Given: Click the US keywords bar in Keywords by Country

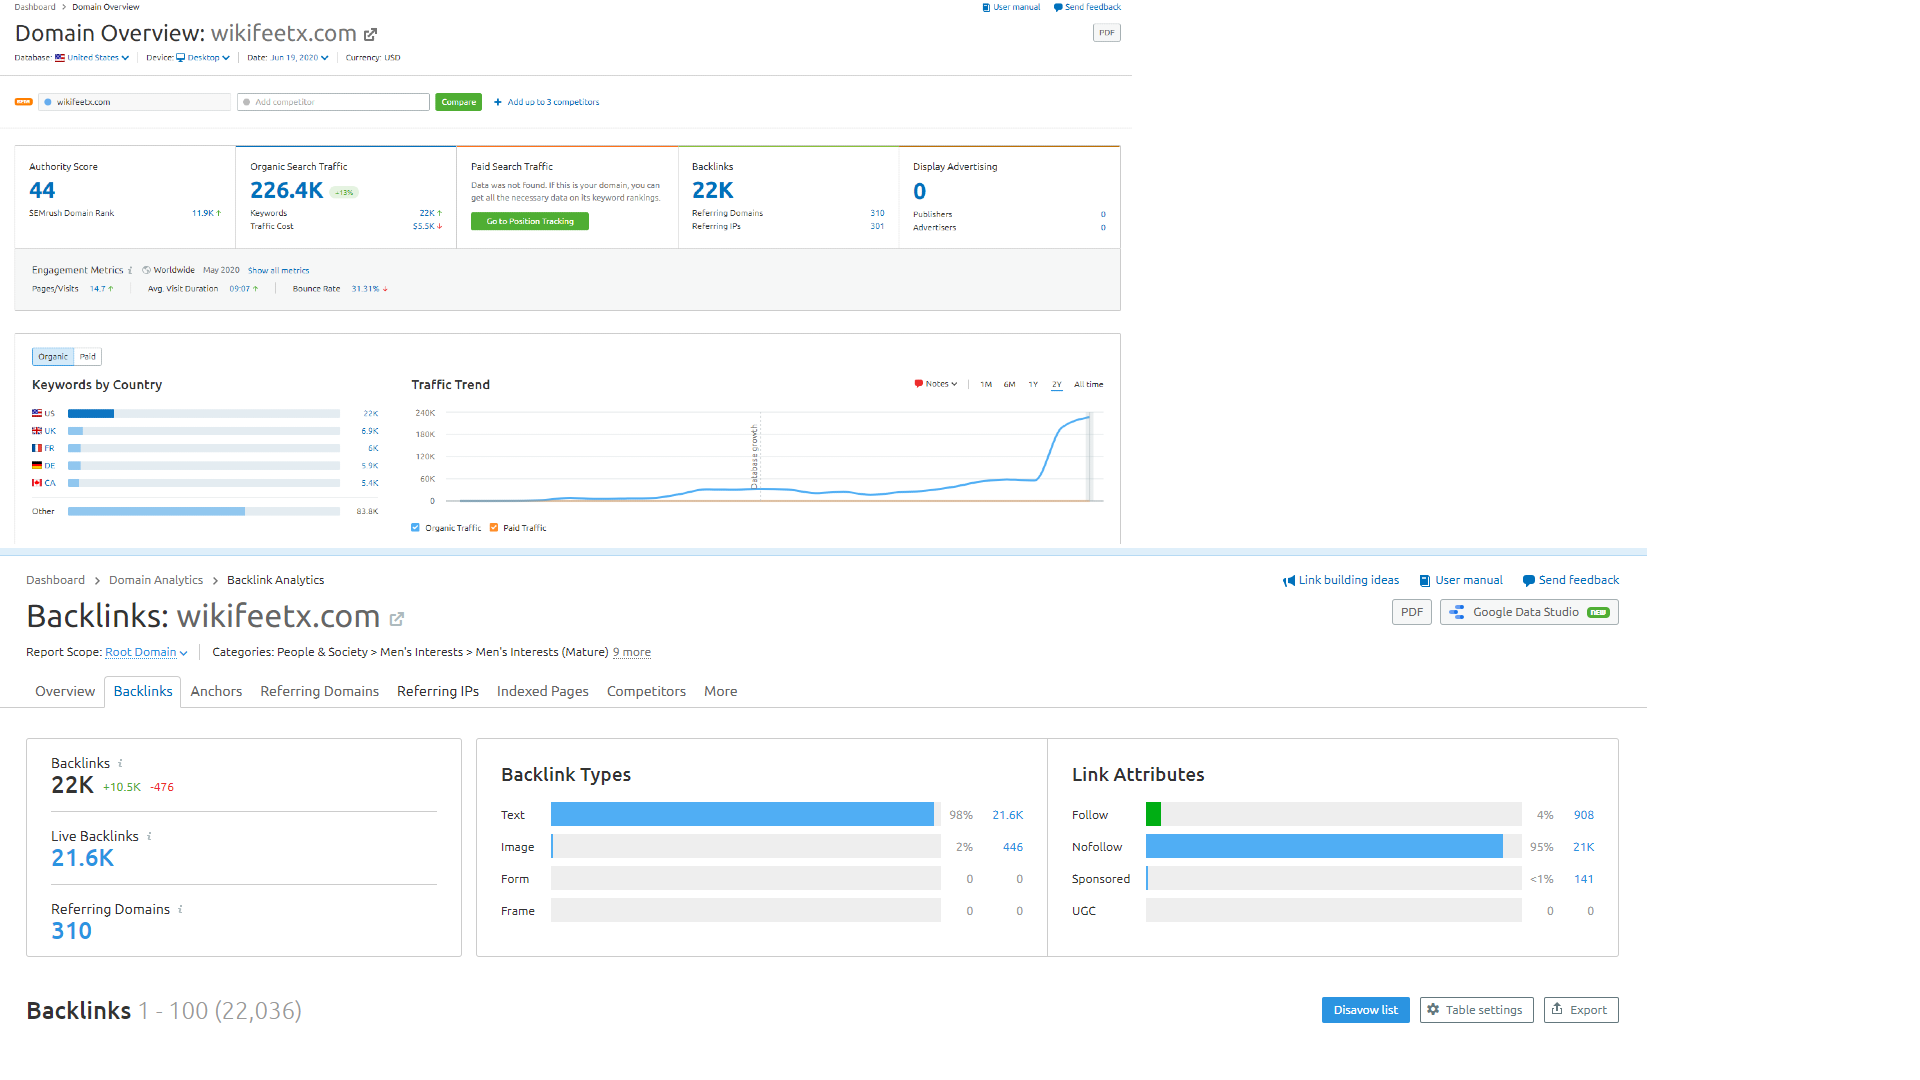Looking at the screenshot, I should 204,414.
